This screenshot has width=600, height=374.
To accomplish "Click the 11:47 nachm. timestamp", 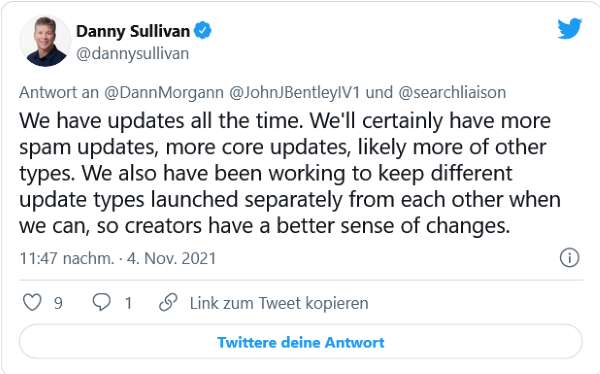I will (67, 258).
